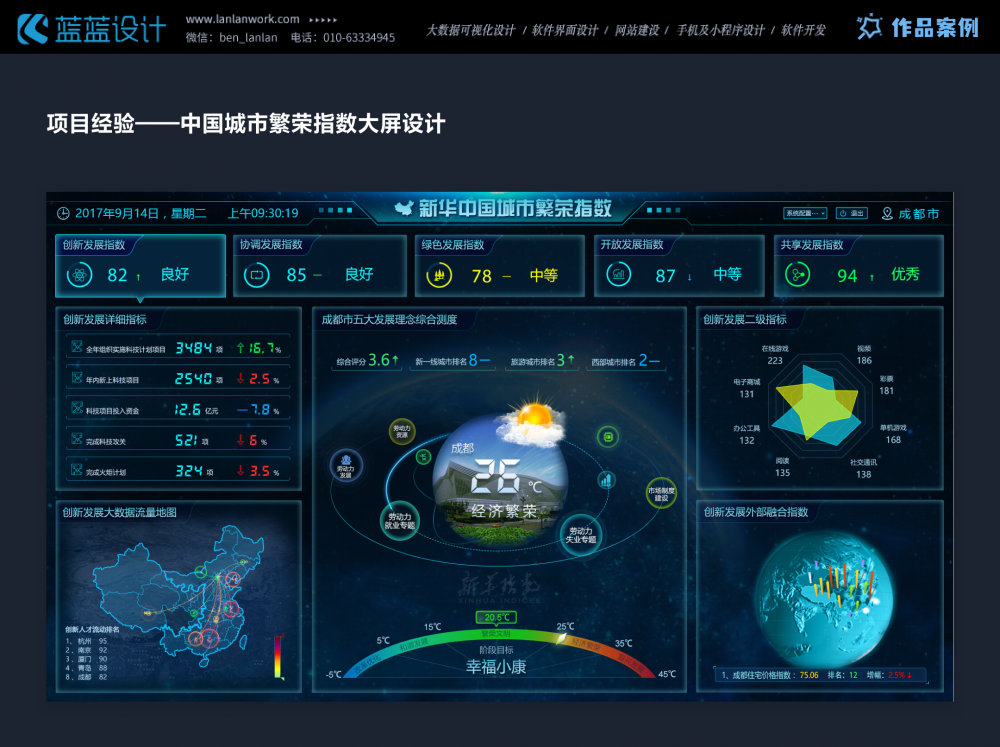
Task: Click the 全年组织实施科技计划项目 indicator row
Action: [x=178, y=348]
